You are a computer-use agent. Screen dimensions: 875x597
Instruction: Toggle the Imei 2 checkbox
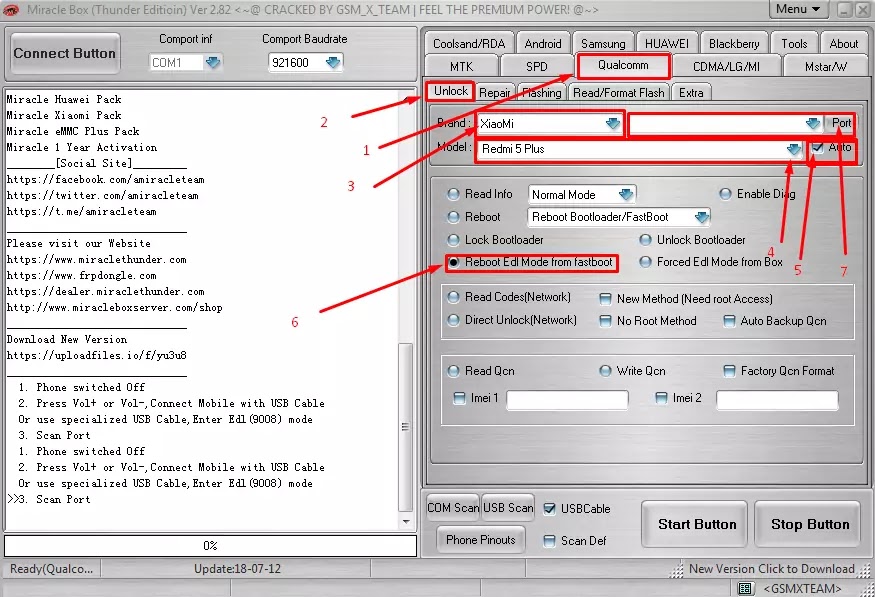tap(661, 398)
